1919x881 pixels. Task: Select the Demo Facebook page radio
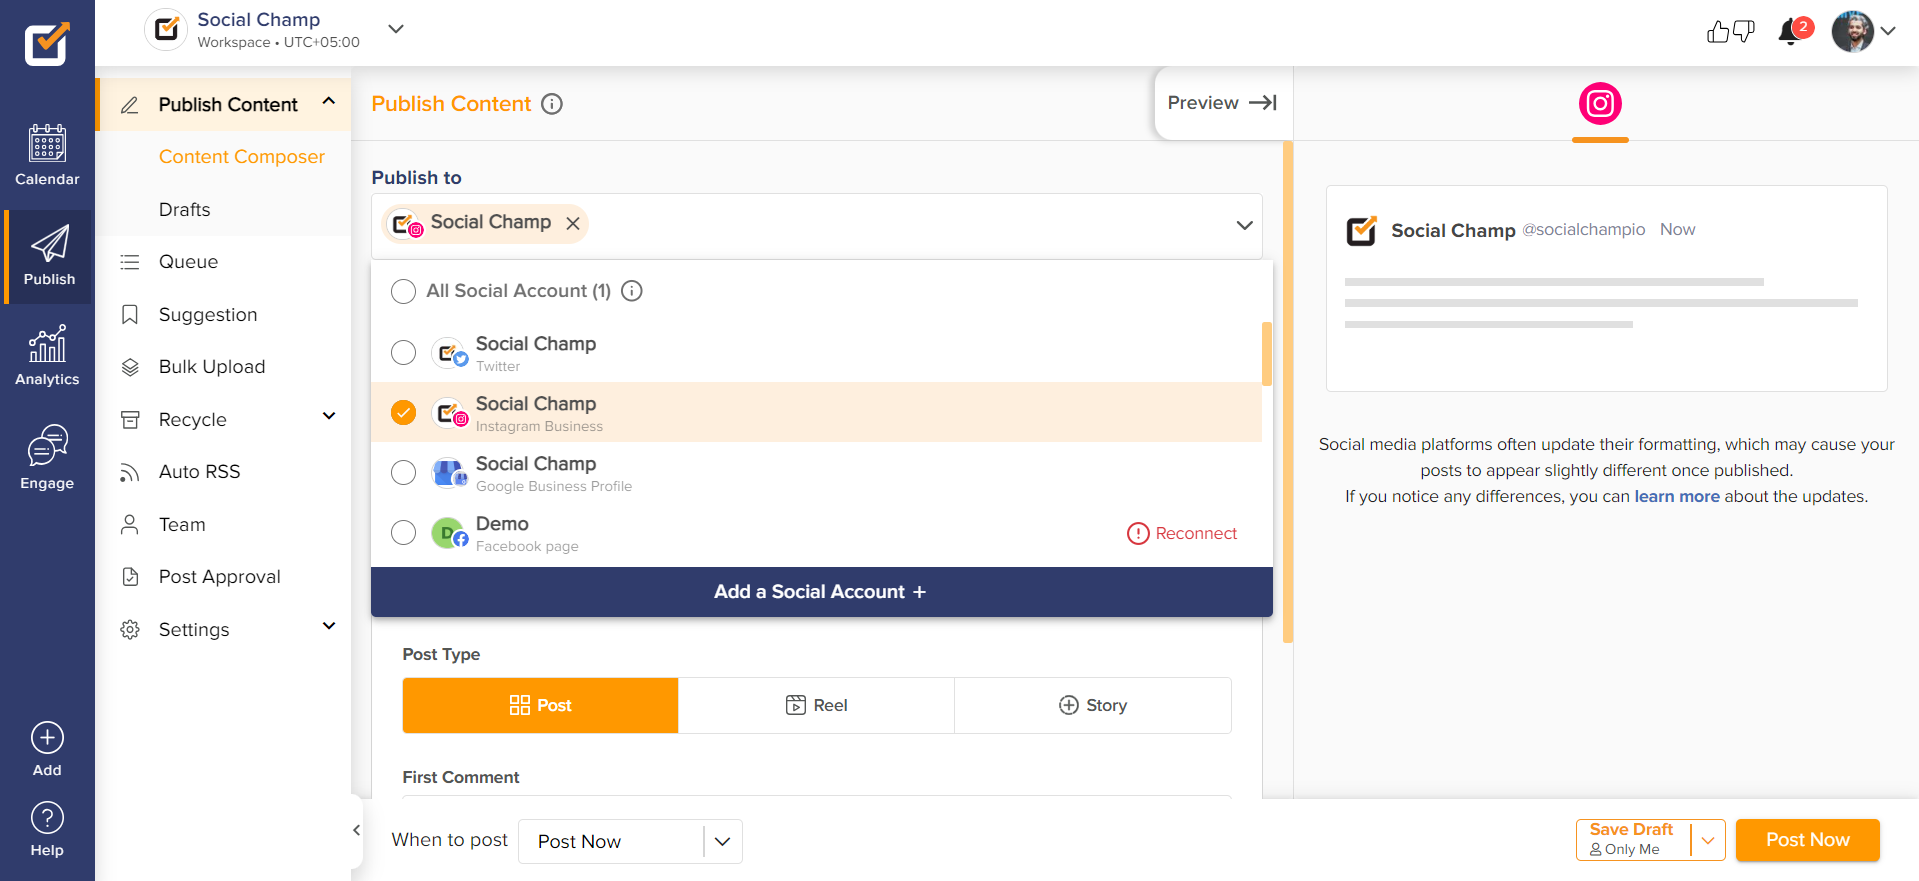click(403, 532)
